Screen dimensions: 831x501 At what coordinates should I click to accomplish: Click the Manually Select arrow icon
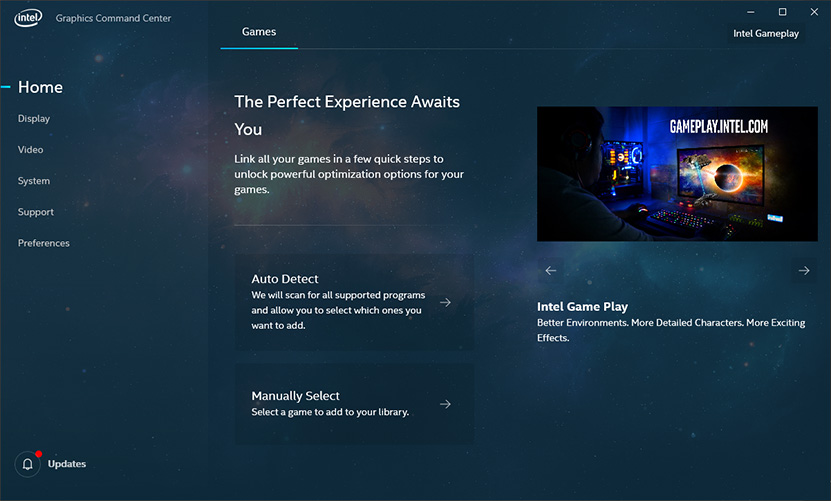445,404
